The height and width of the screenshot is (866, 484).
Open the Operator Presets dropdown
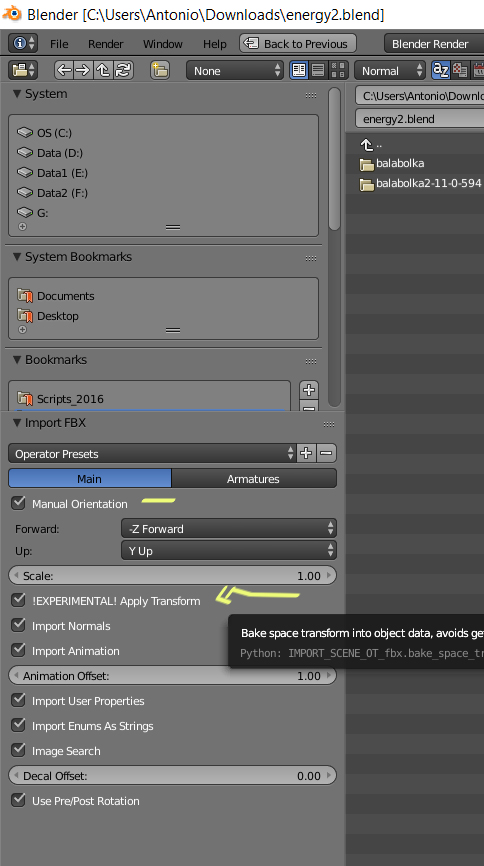pos(152,453)
